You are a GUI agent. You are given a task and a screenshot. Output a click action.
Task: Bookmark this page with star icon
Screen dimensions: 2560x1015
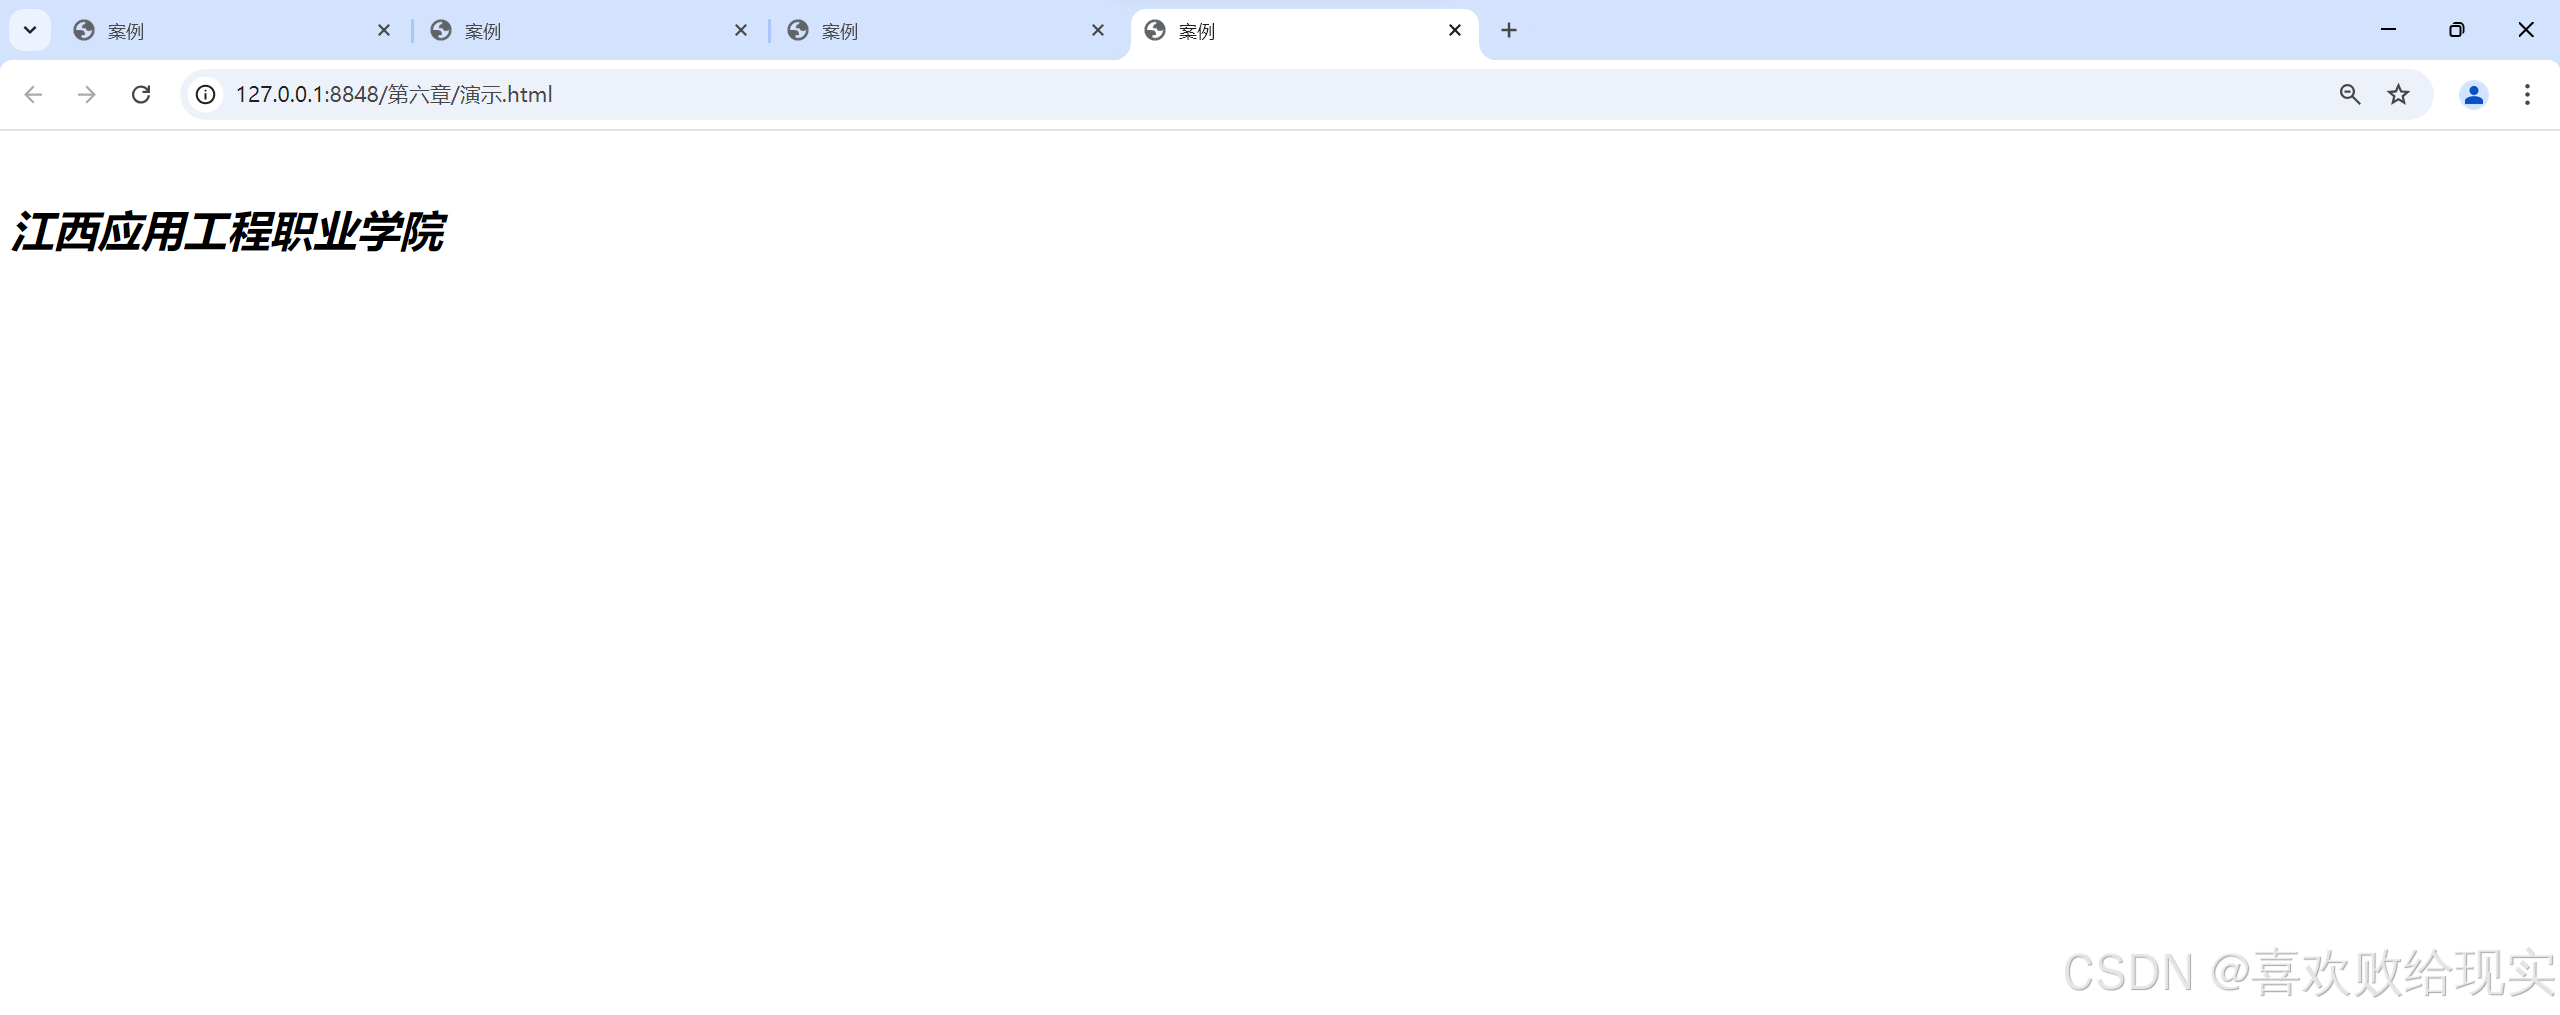point(2398,94)
